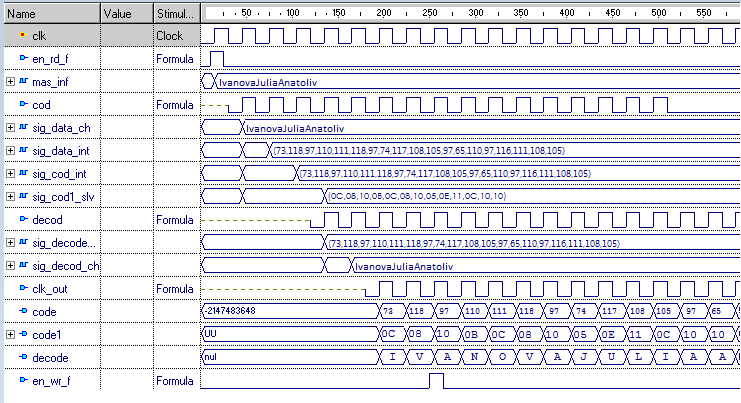The image size is (741, 403).
Task: Select the en_wr_f signal name
Action: point(51,381)
